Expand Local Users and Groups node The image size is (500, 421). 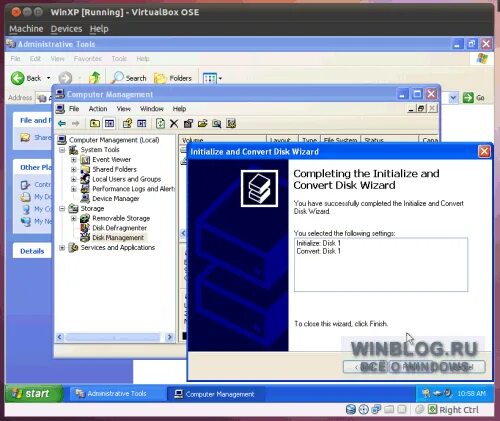[x=74, y=179]
